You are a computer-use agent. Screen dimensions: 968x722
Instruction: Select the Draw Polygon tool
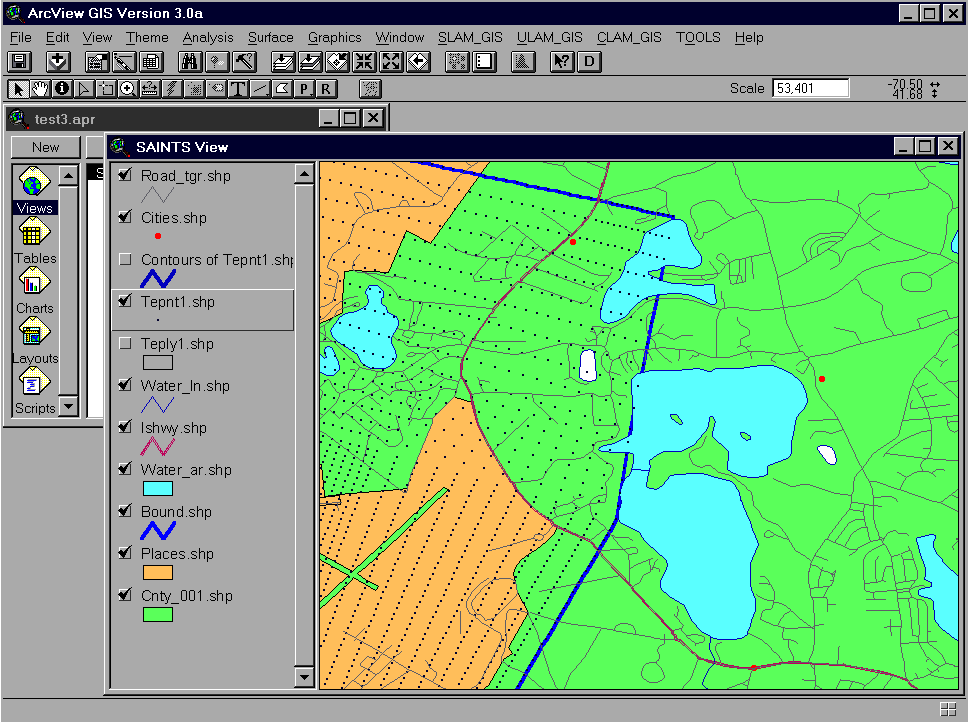[x=282, y=89]
